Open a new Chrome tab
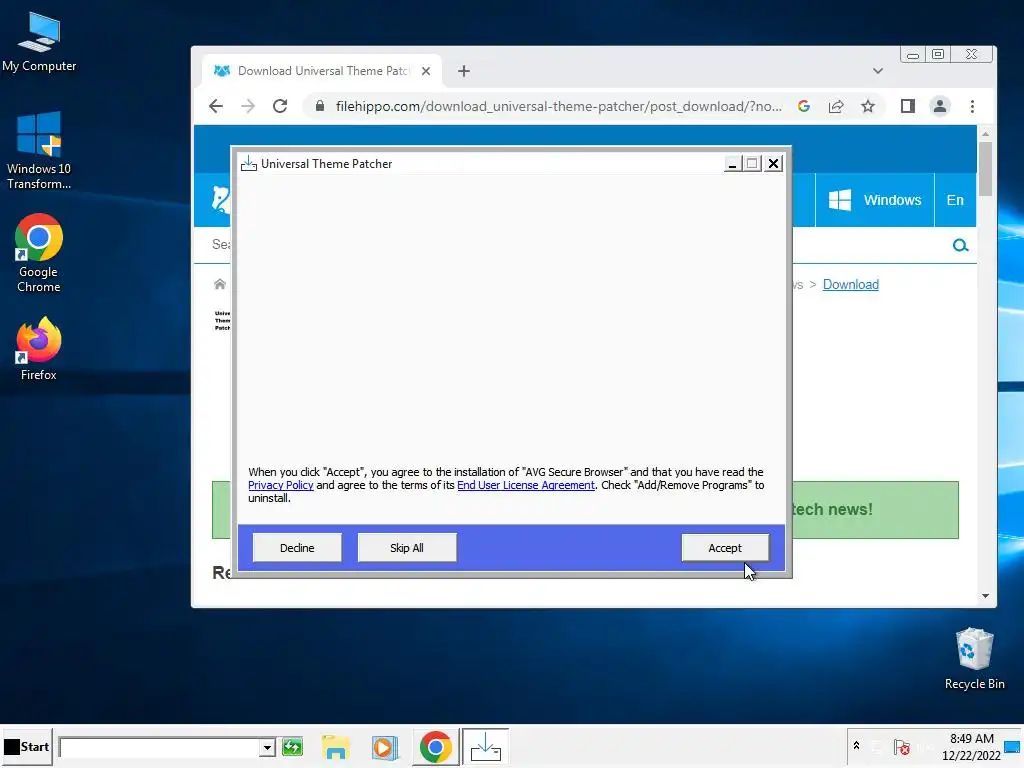Viewport: 1024px width, 768px height. 464,71
